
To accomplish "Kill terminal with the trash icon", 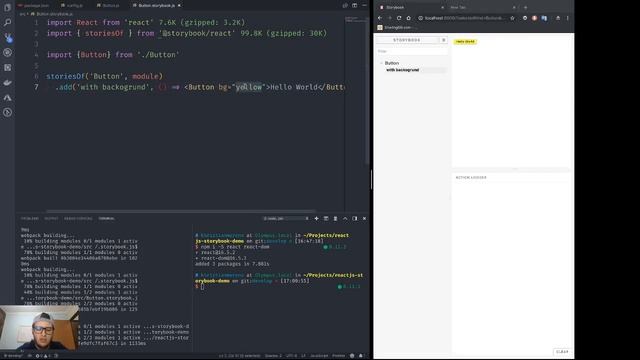I will tap(336, 219).
